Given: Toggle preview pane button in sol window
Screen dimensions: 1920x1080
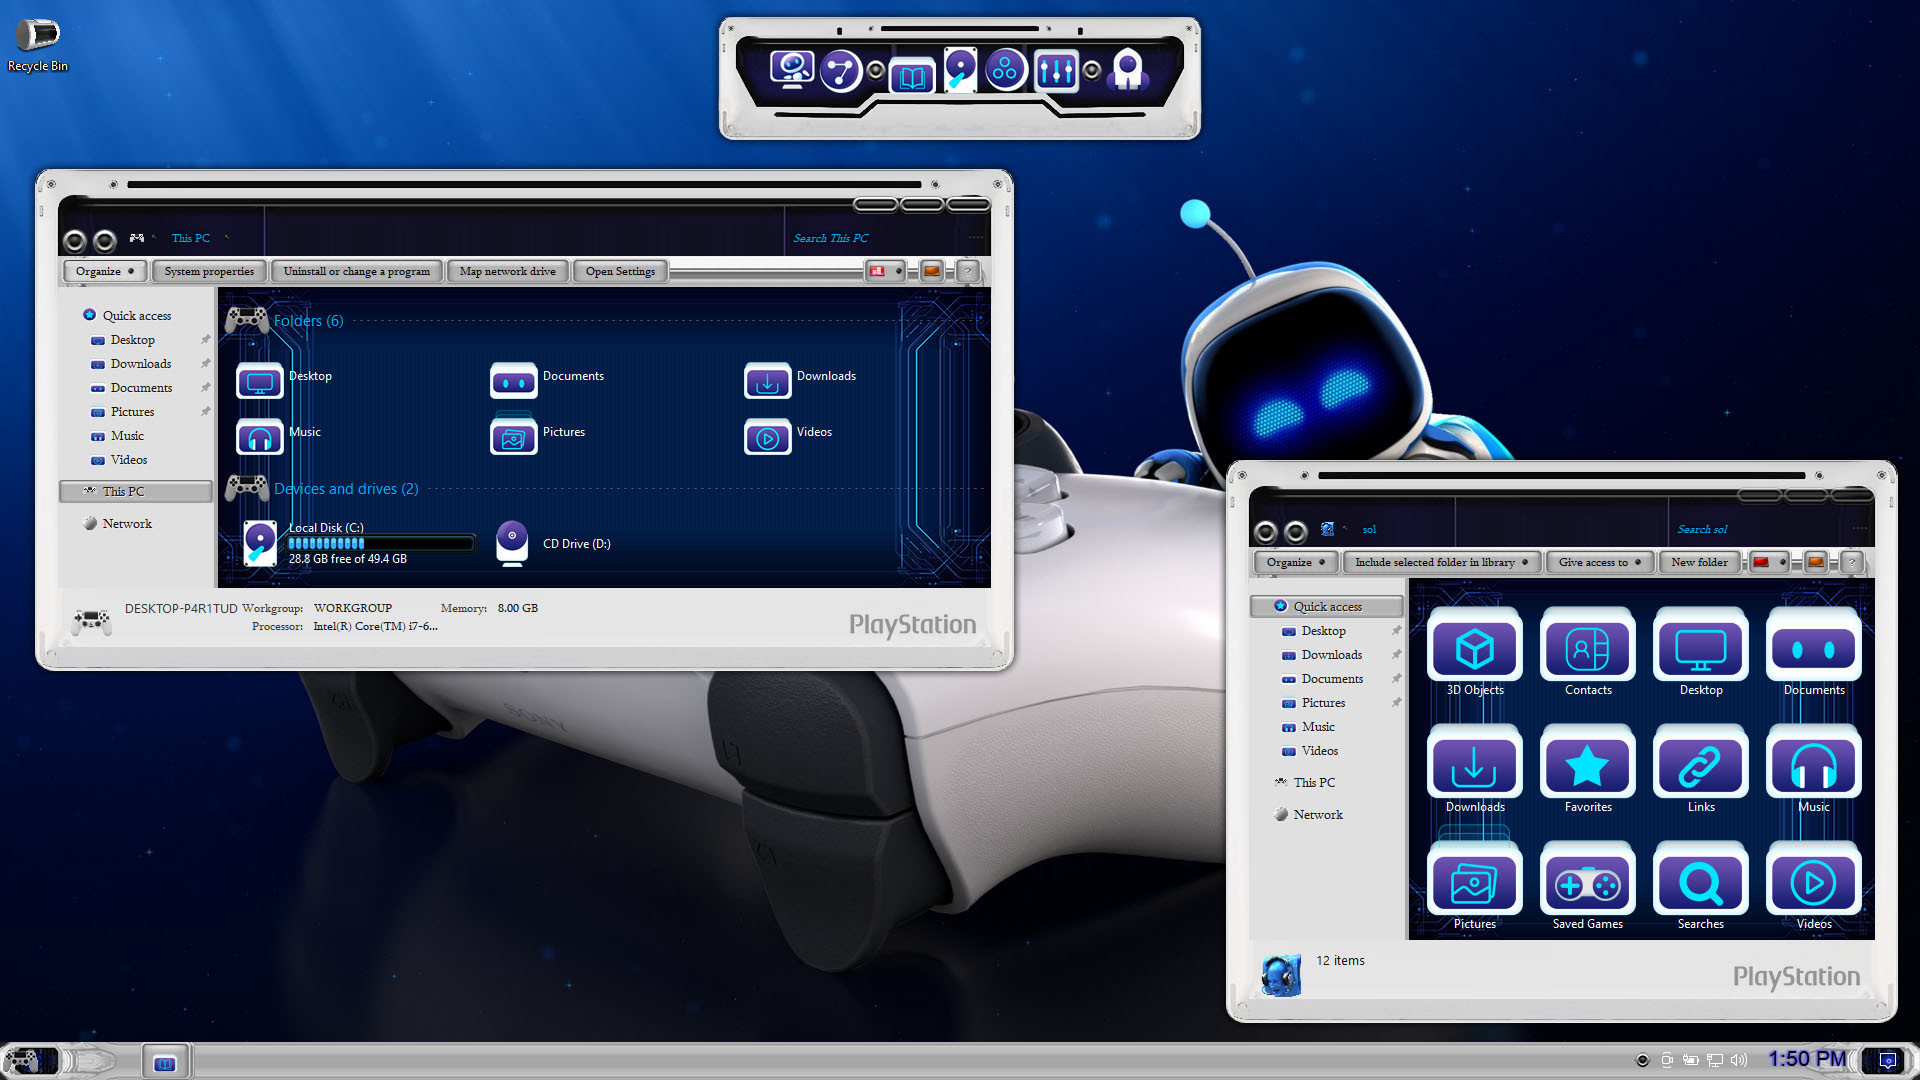Looking at the screenshot, I should [x=1816, y=562].
